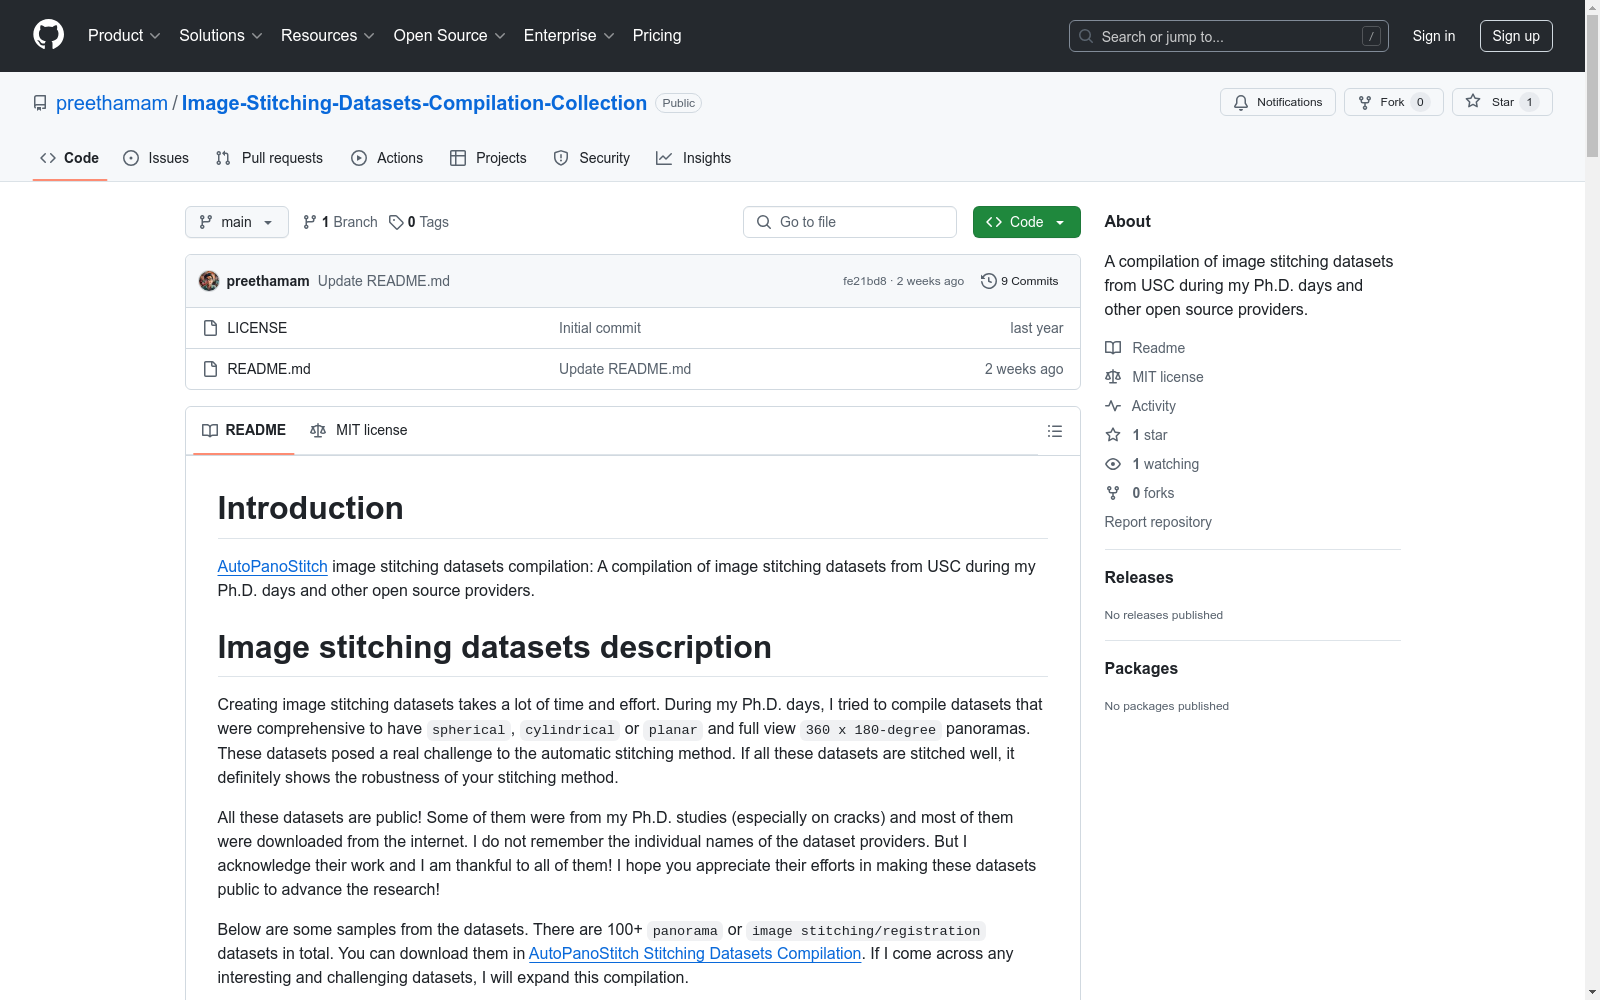Screen dimensions: 1600x1000
Task: Click the tag icon next to 0 Tags
Action: tap(396, 222)
